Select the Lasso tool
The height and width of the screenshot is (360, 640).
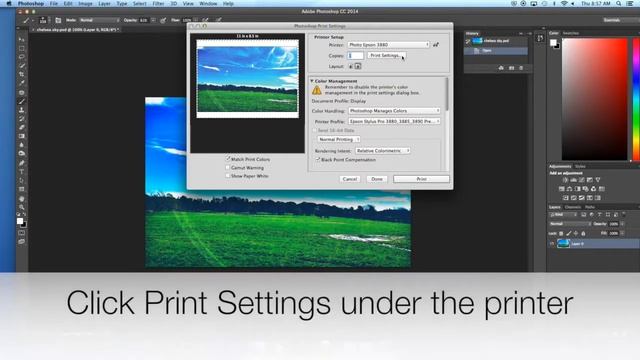(x=22, y=57)
